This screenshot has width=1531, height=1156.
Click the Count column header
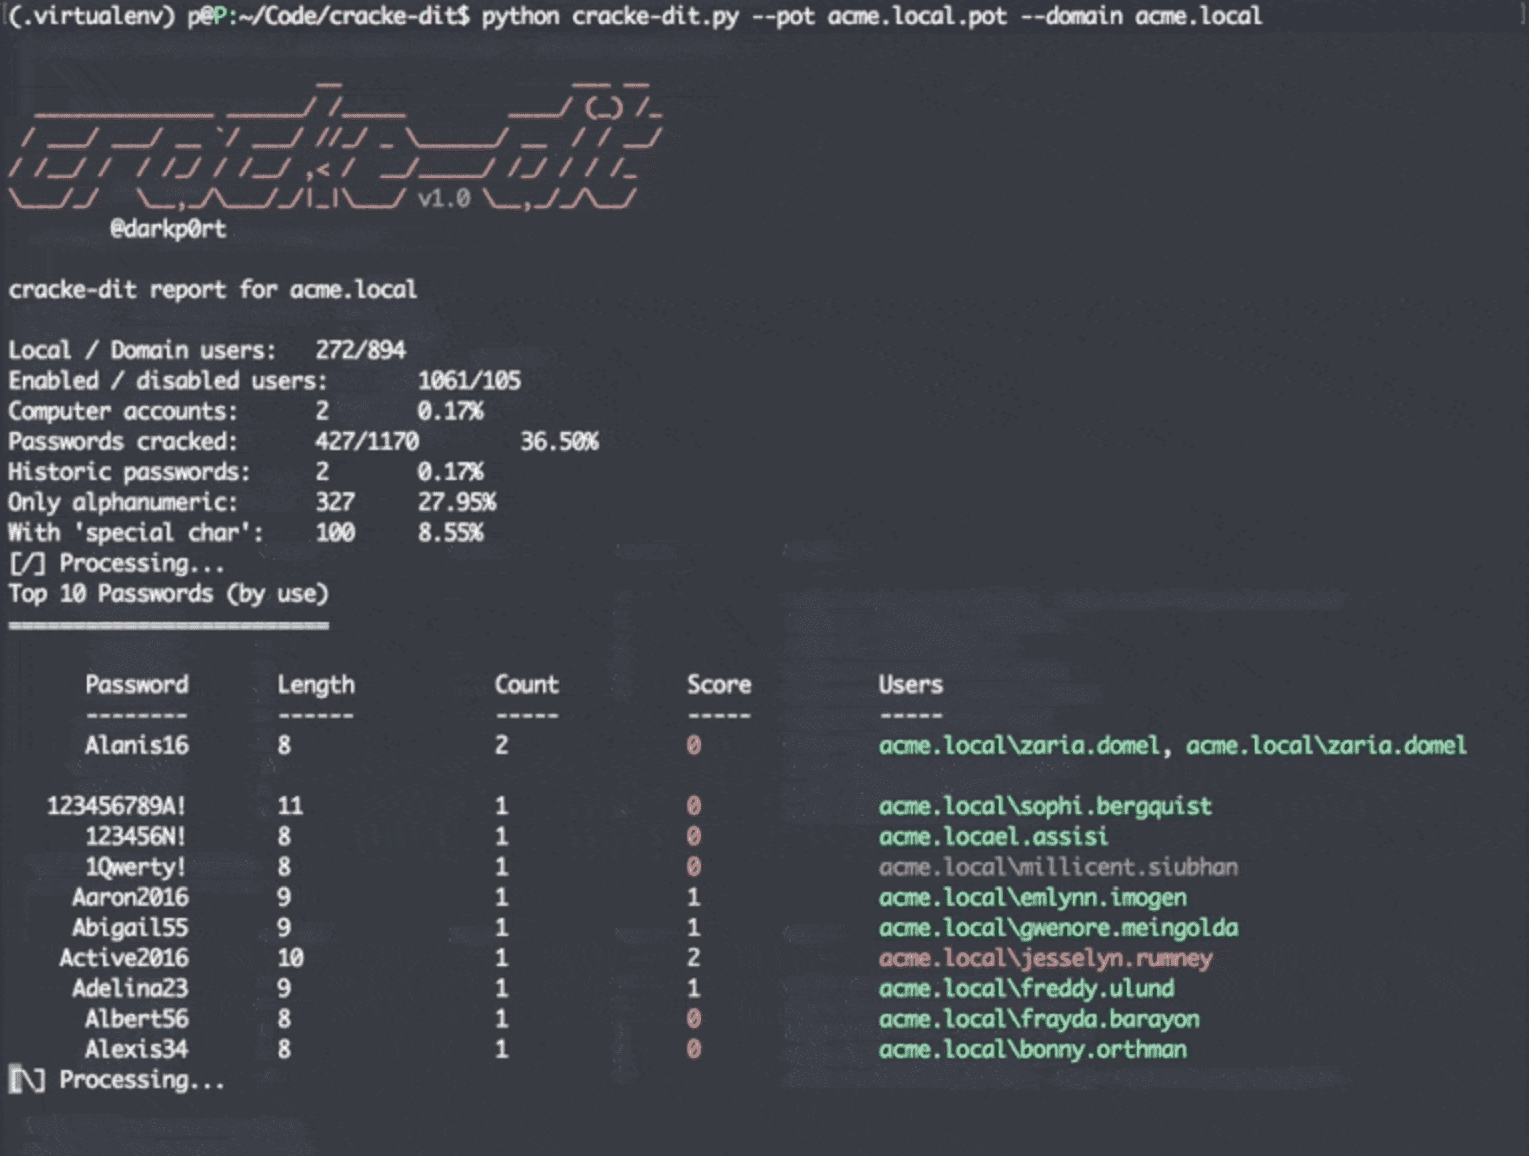[527, 685]
